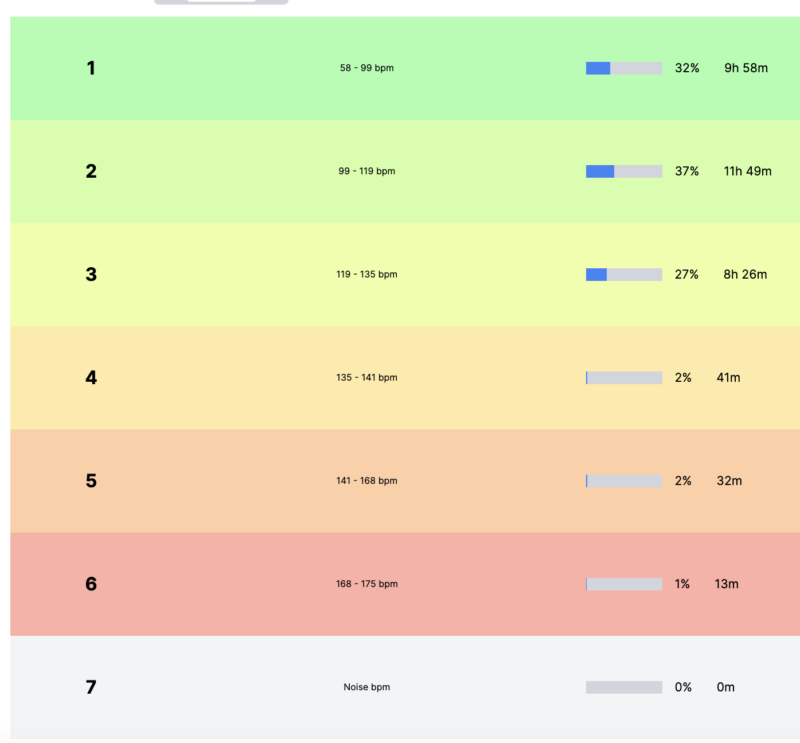Click the Noise bpm label
Image resolution: width=800 pixels, height=743 pixels.
[x=366, y=687]
